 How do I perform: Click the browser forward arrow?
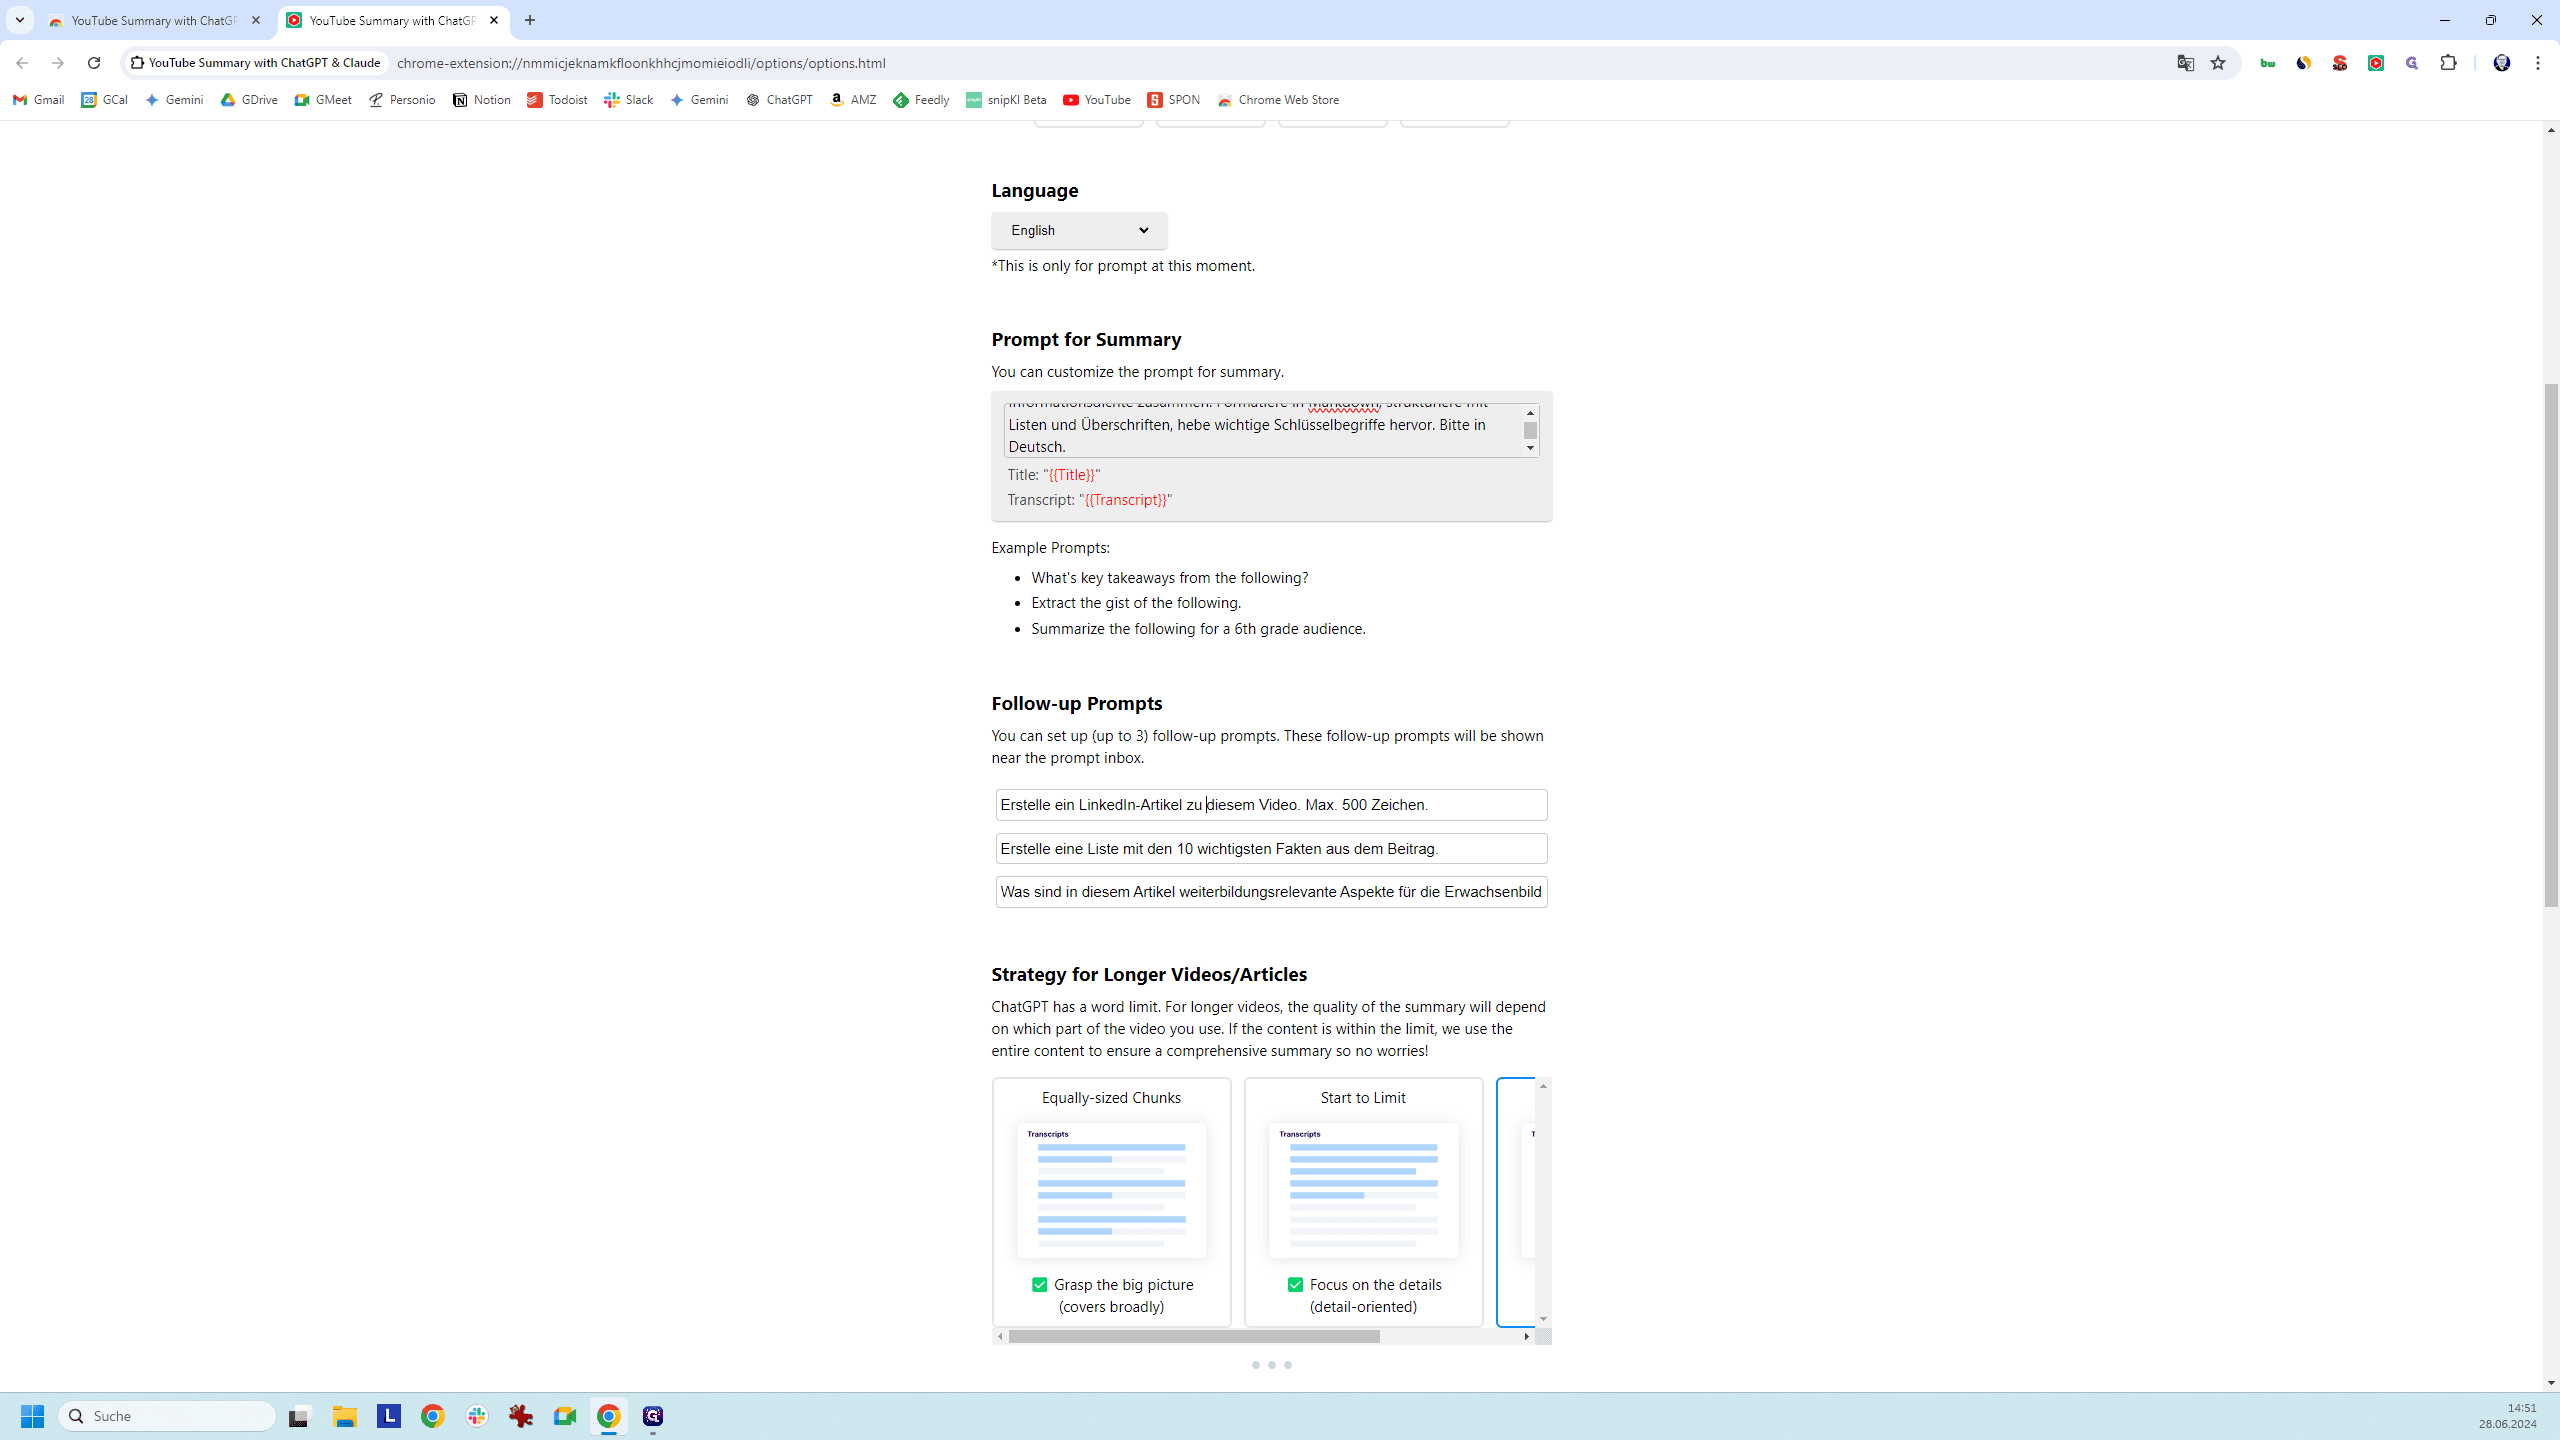(58, 63)
